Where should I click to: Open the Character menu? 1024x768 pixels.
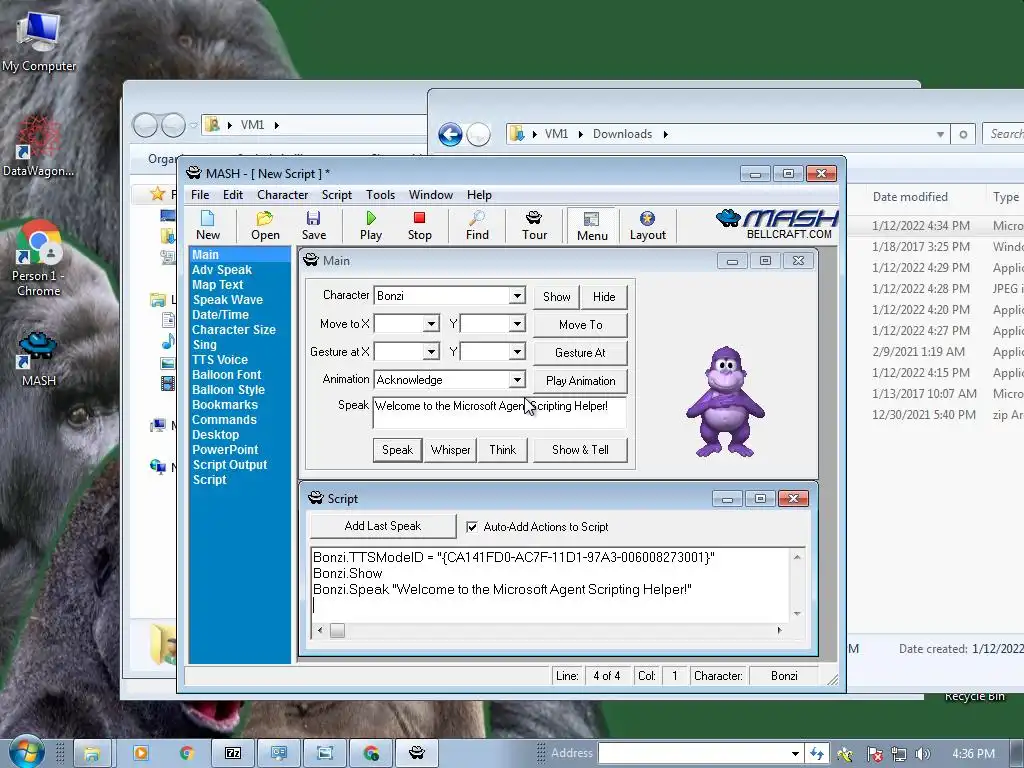pos(282,195)
